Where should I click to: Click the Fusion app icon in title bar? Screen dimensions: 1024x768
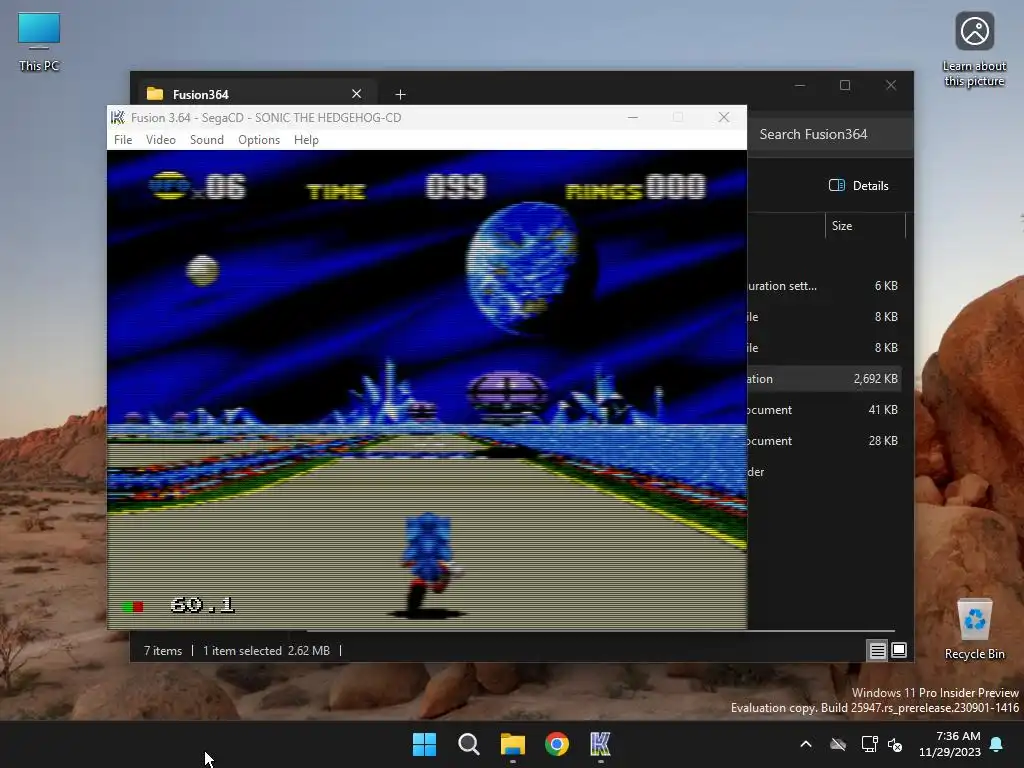tap(118, 118)
